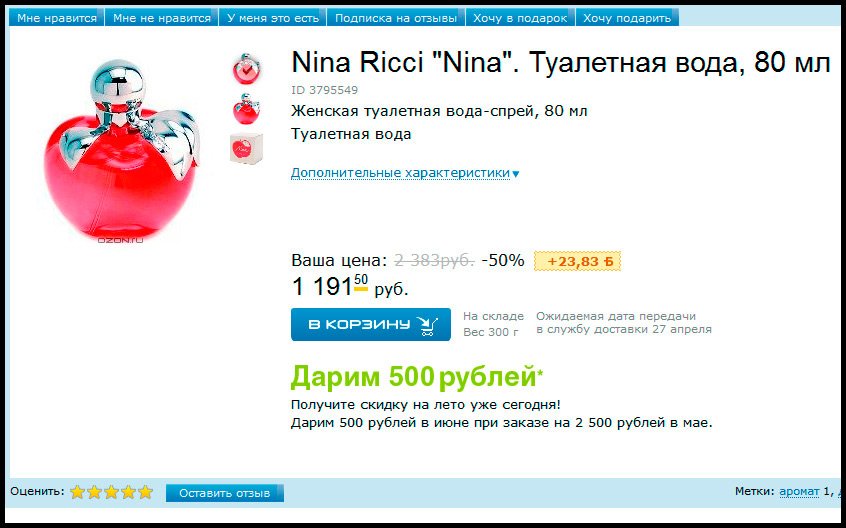The width and height of the screenshot is (846, 528).
Task: Click the cart icon on В корзину button
Action: [427, 325]
